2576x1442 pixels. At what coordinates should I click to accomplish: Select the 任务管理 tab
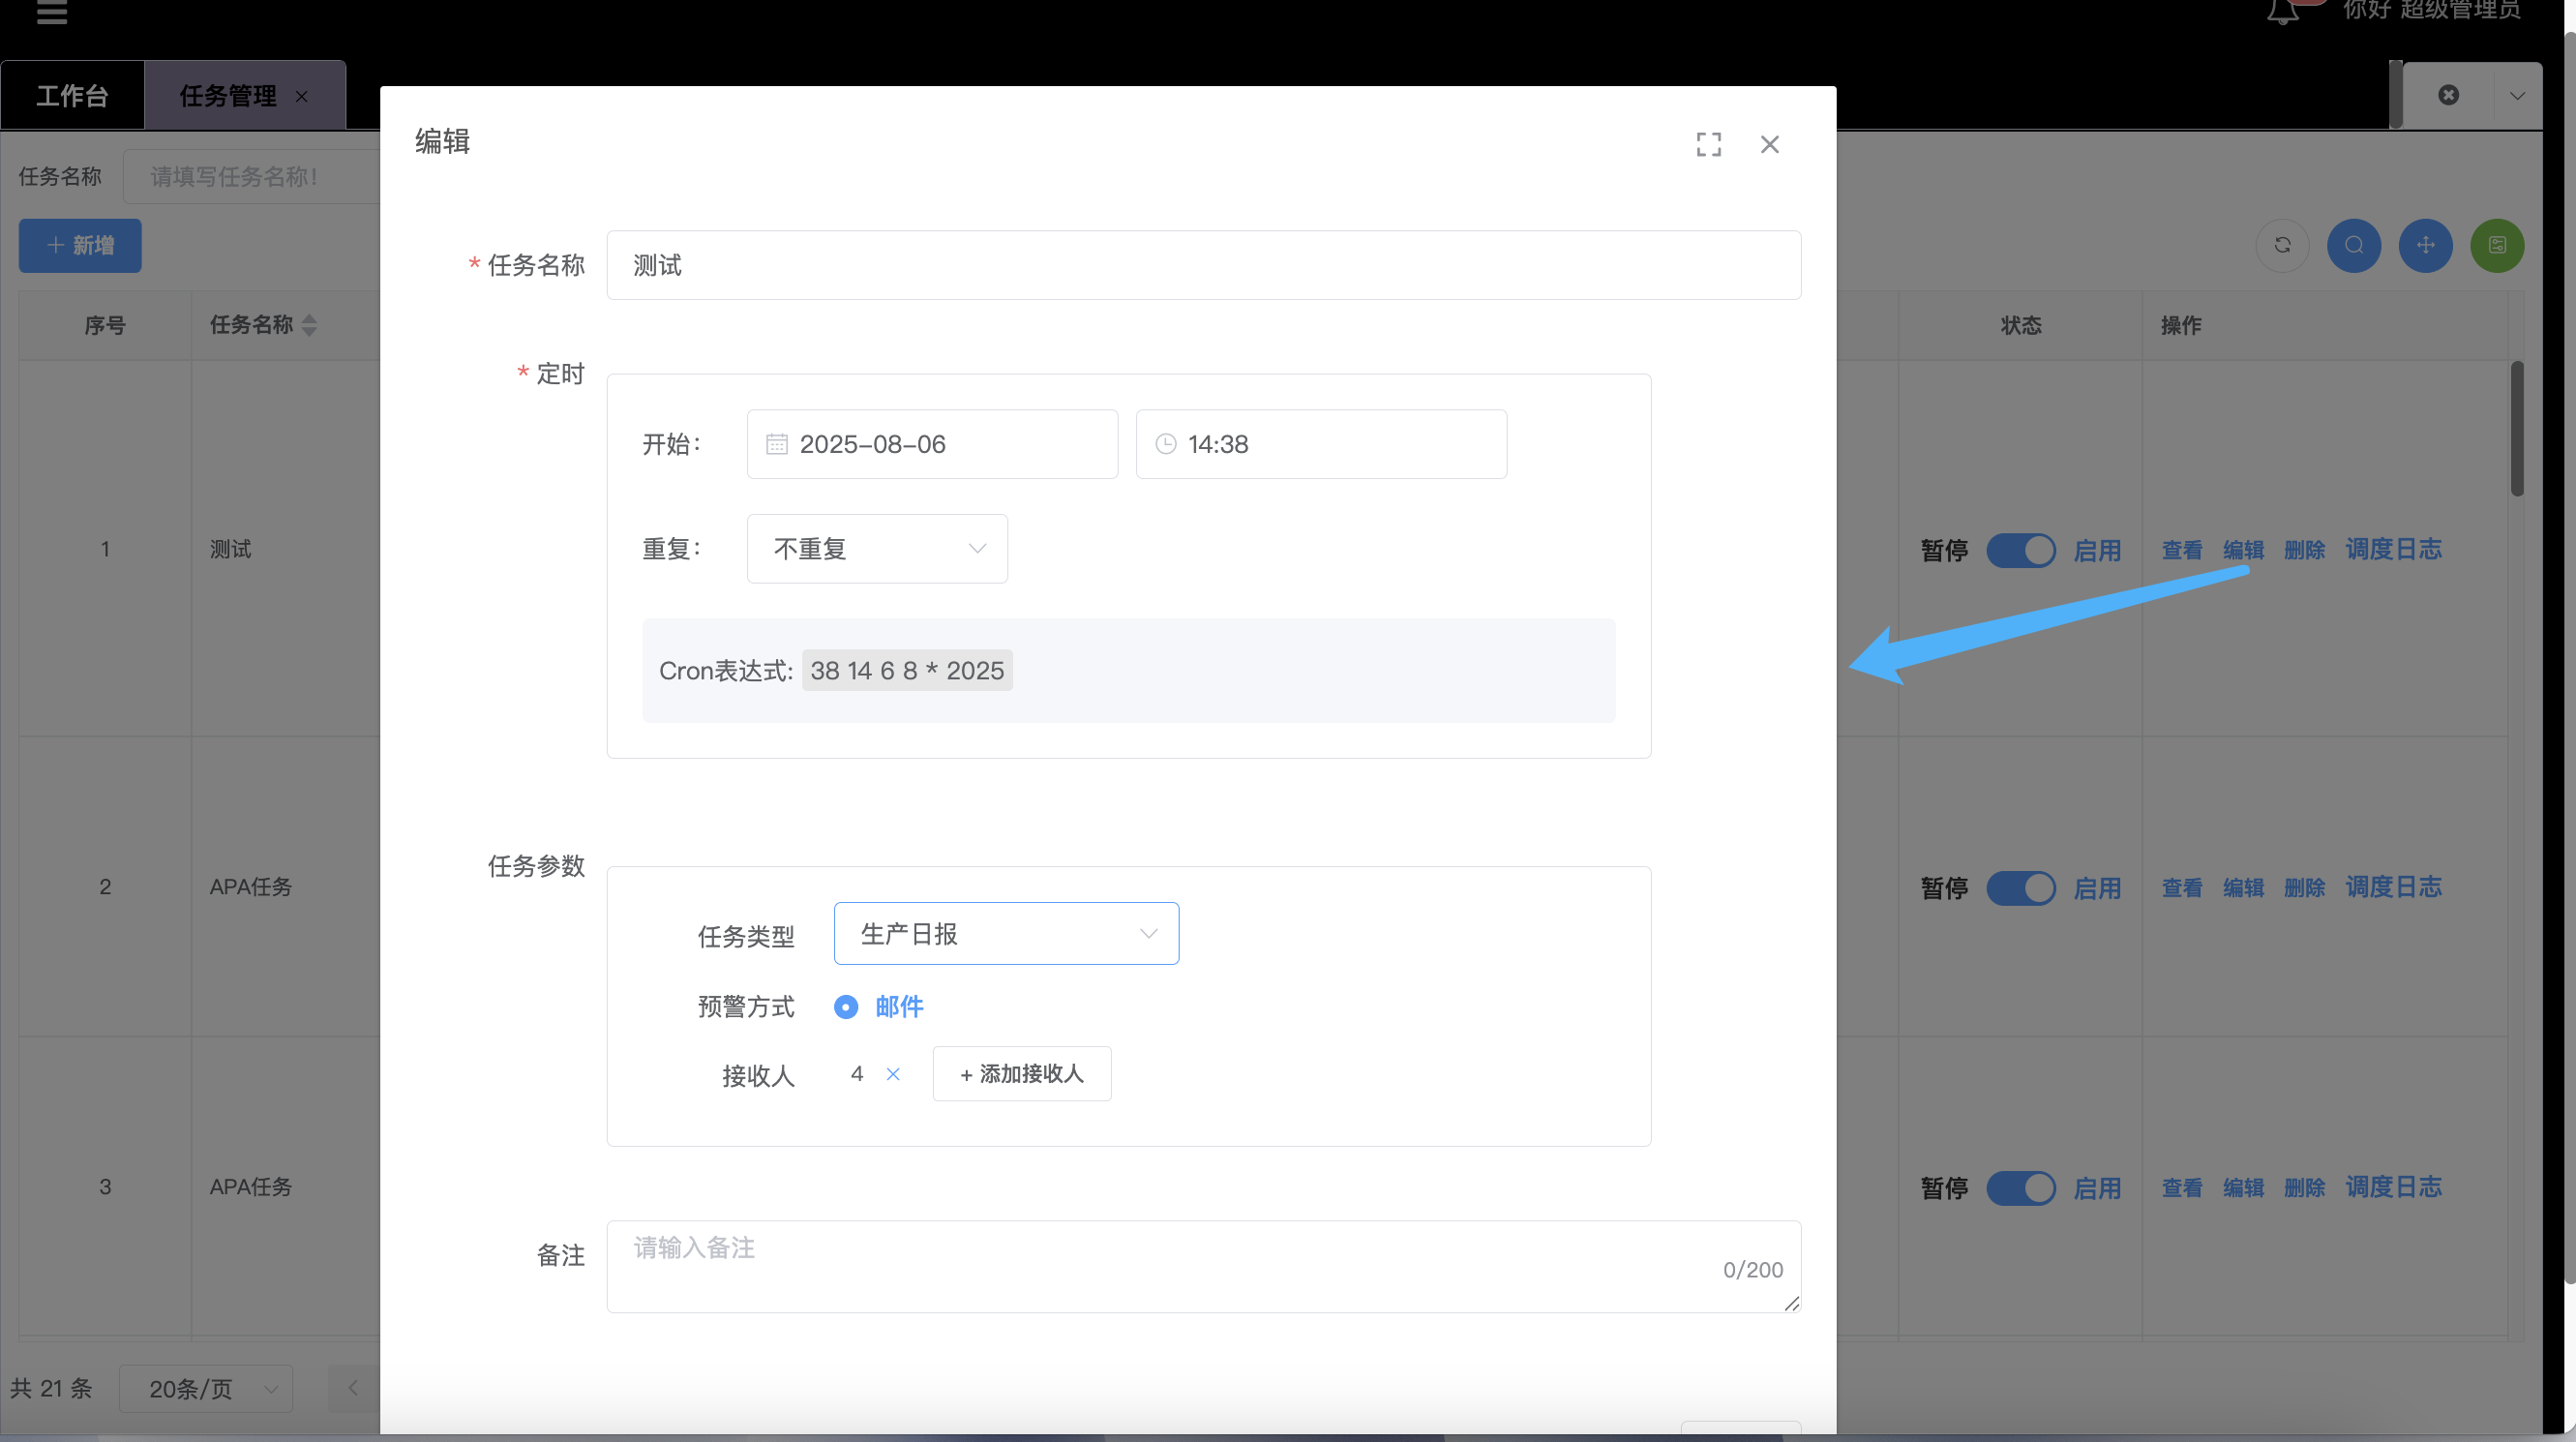pyautogui.click(x=228, y=96)
